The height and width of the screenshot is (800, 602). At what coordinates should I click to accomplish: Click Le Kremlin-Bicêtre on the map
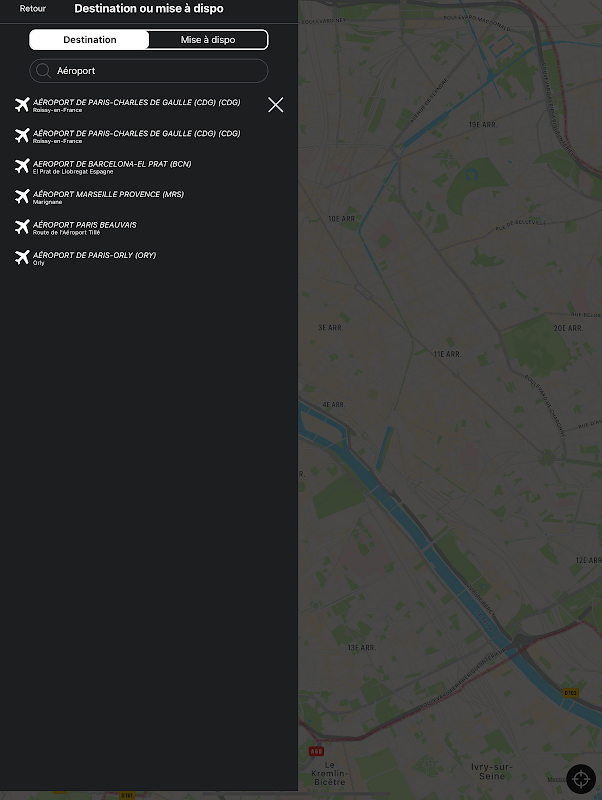[x=330, y=773]
